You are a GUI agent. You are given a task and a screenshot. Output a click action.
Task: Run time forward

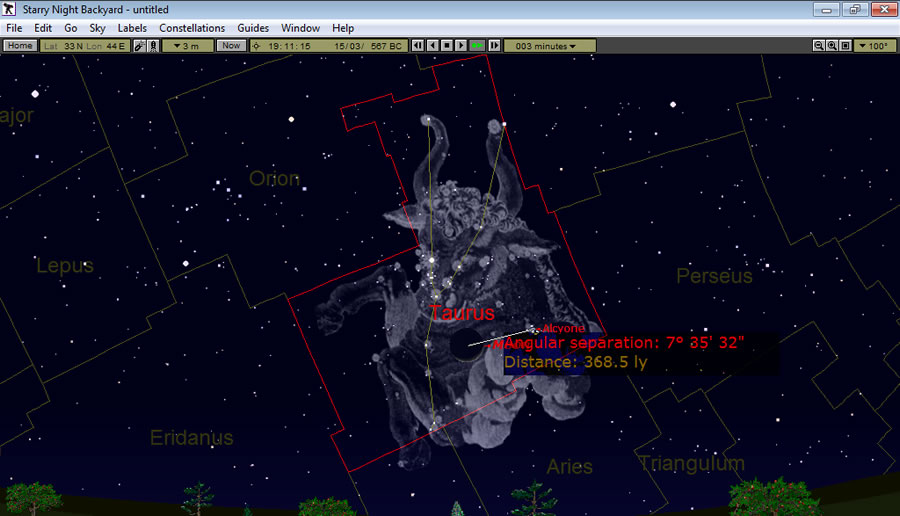pyautogui.click(x=461, y=46)
